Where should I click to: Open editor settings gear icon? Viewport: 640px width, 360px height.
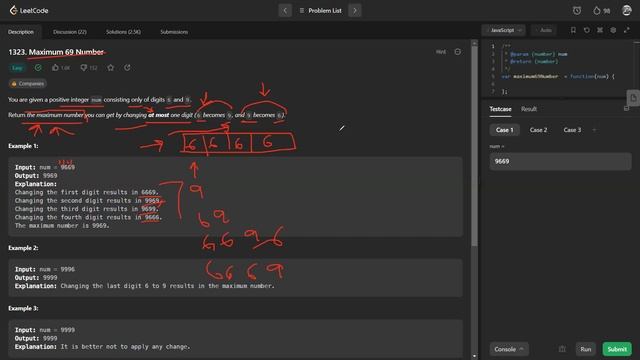(x=613, y=30)
